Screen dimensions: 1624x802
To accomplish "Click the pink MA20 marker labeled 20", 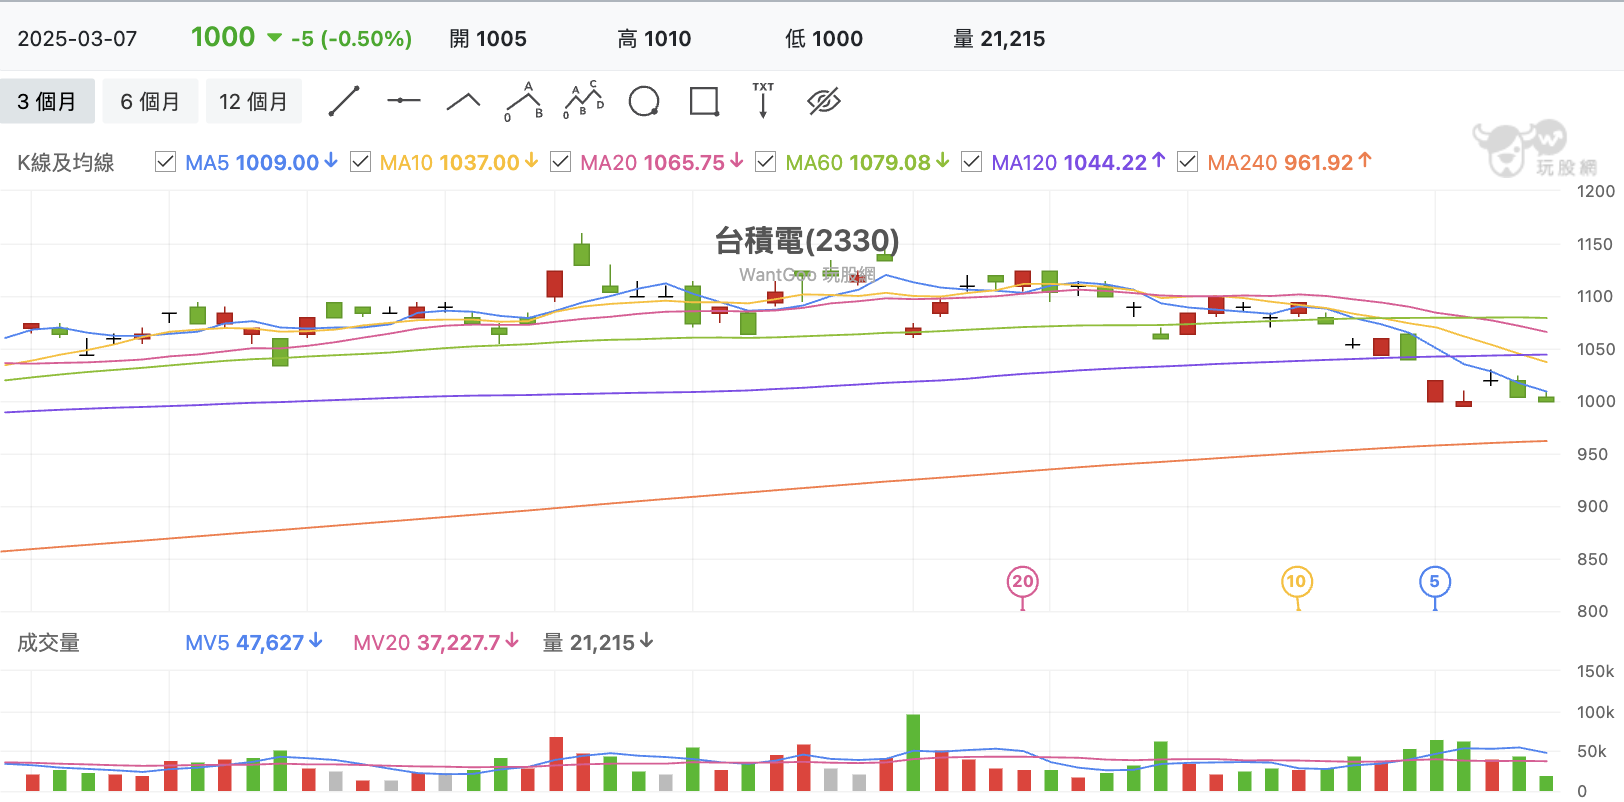I will point(1023,582).
